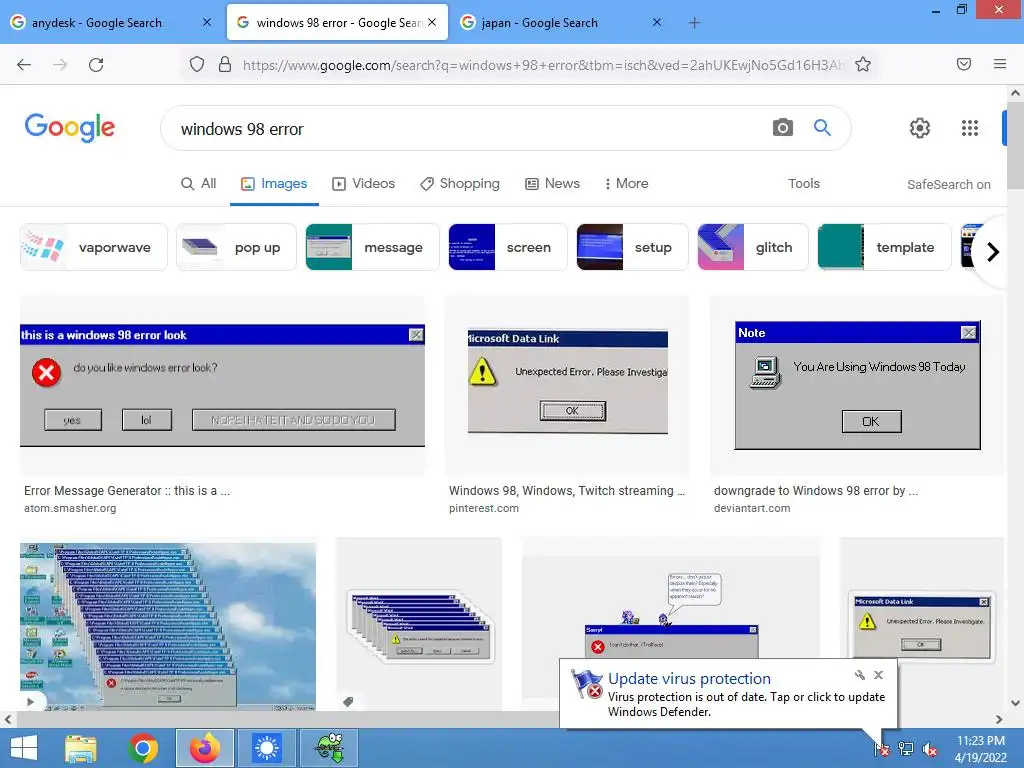Filter by the pop up chip
1024x768 pixels.
tap(236, 248)
